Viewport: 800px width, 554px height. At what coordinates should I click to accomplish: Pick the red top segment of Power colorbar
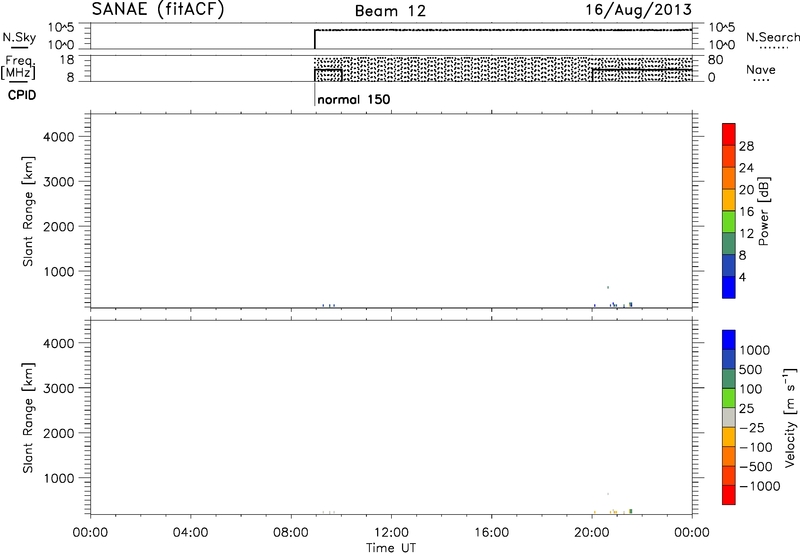[x=729, y=134]
